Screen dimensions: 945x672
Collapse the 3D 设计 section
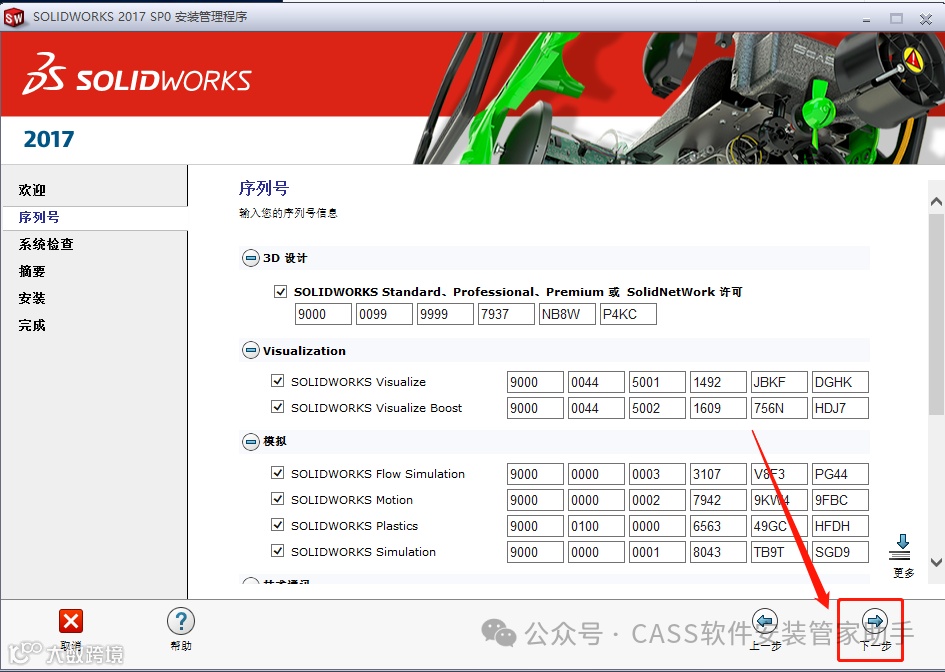tap(251, 258)
